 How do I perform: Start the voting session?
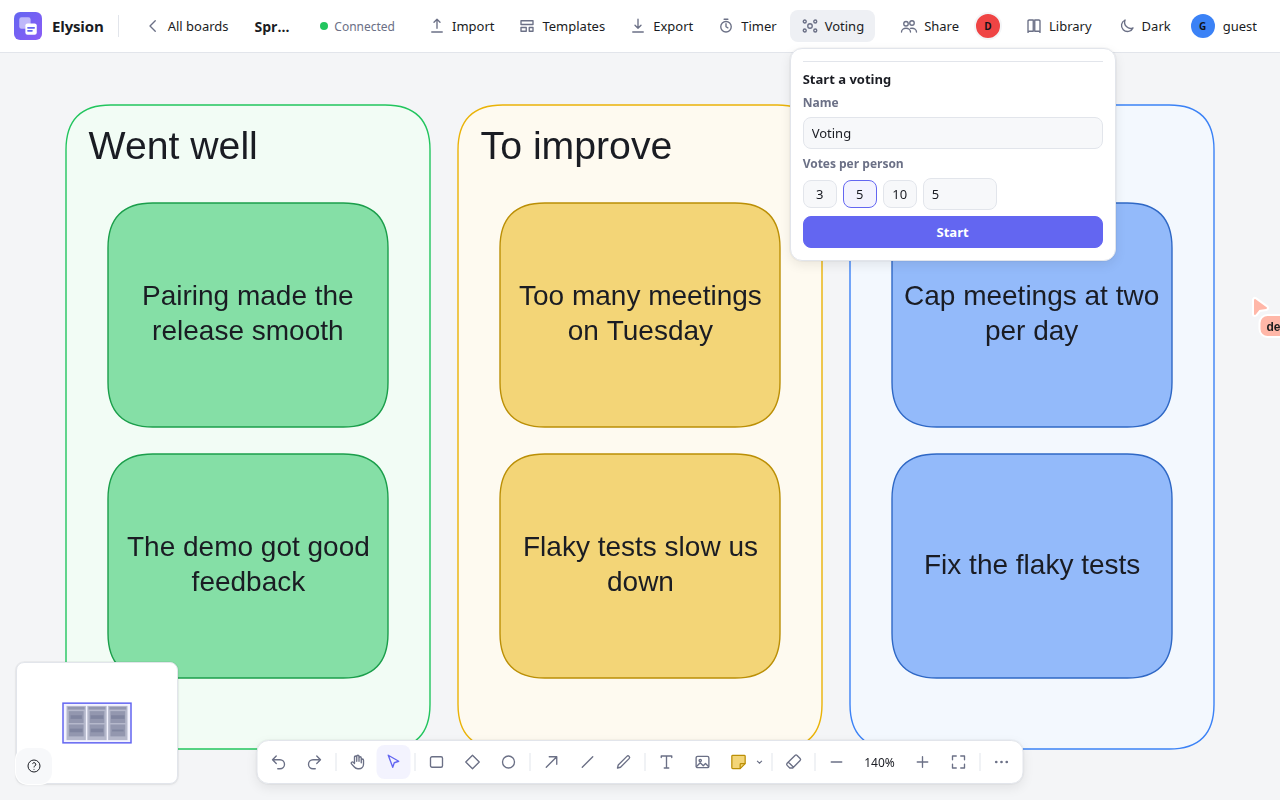pyautogui.click(x=952, y=232)
